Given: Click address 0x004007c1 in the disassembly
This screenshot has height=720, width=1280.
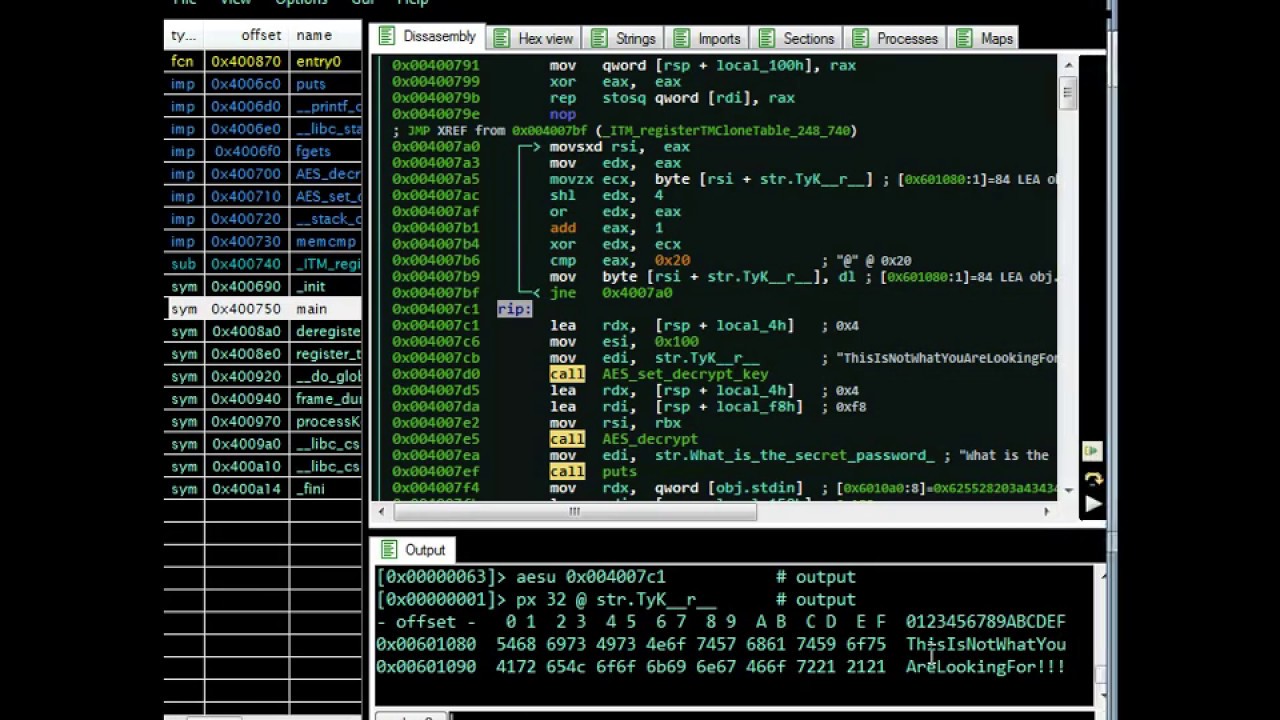Looking at the screenshot, I should [435, 325].
